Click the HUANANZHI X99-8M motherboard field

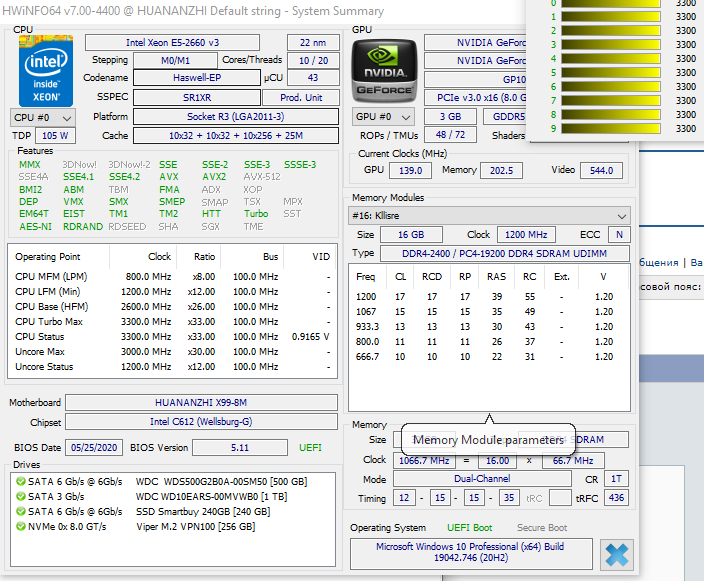[201, 403]
